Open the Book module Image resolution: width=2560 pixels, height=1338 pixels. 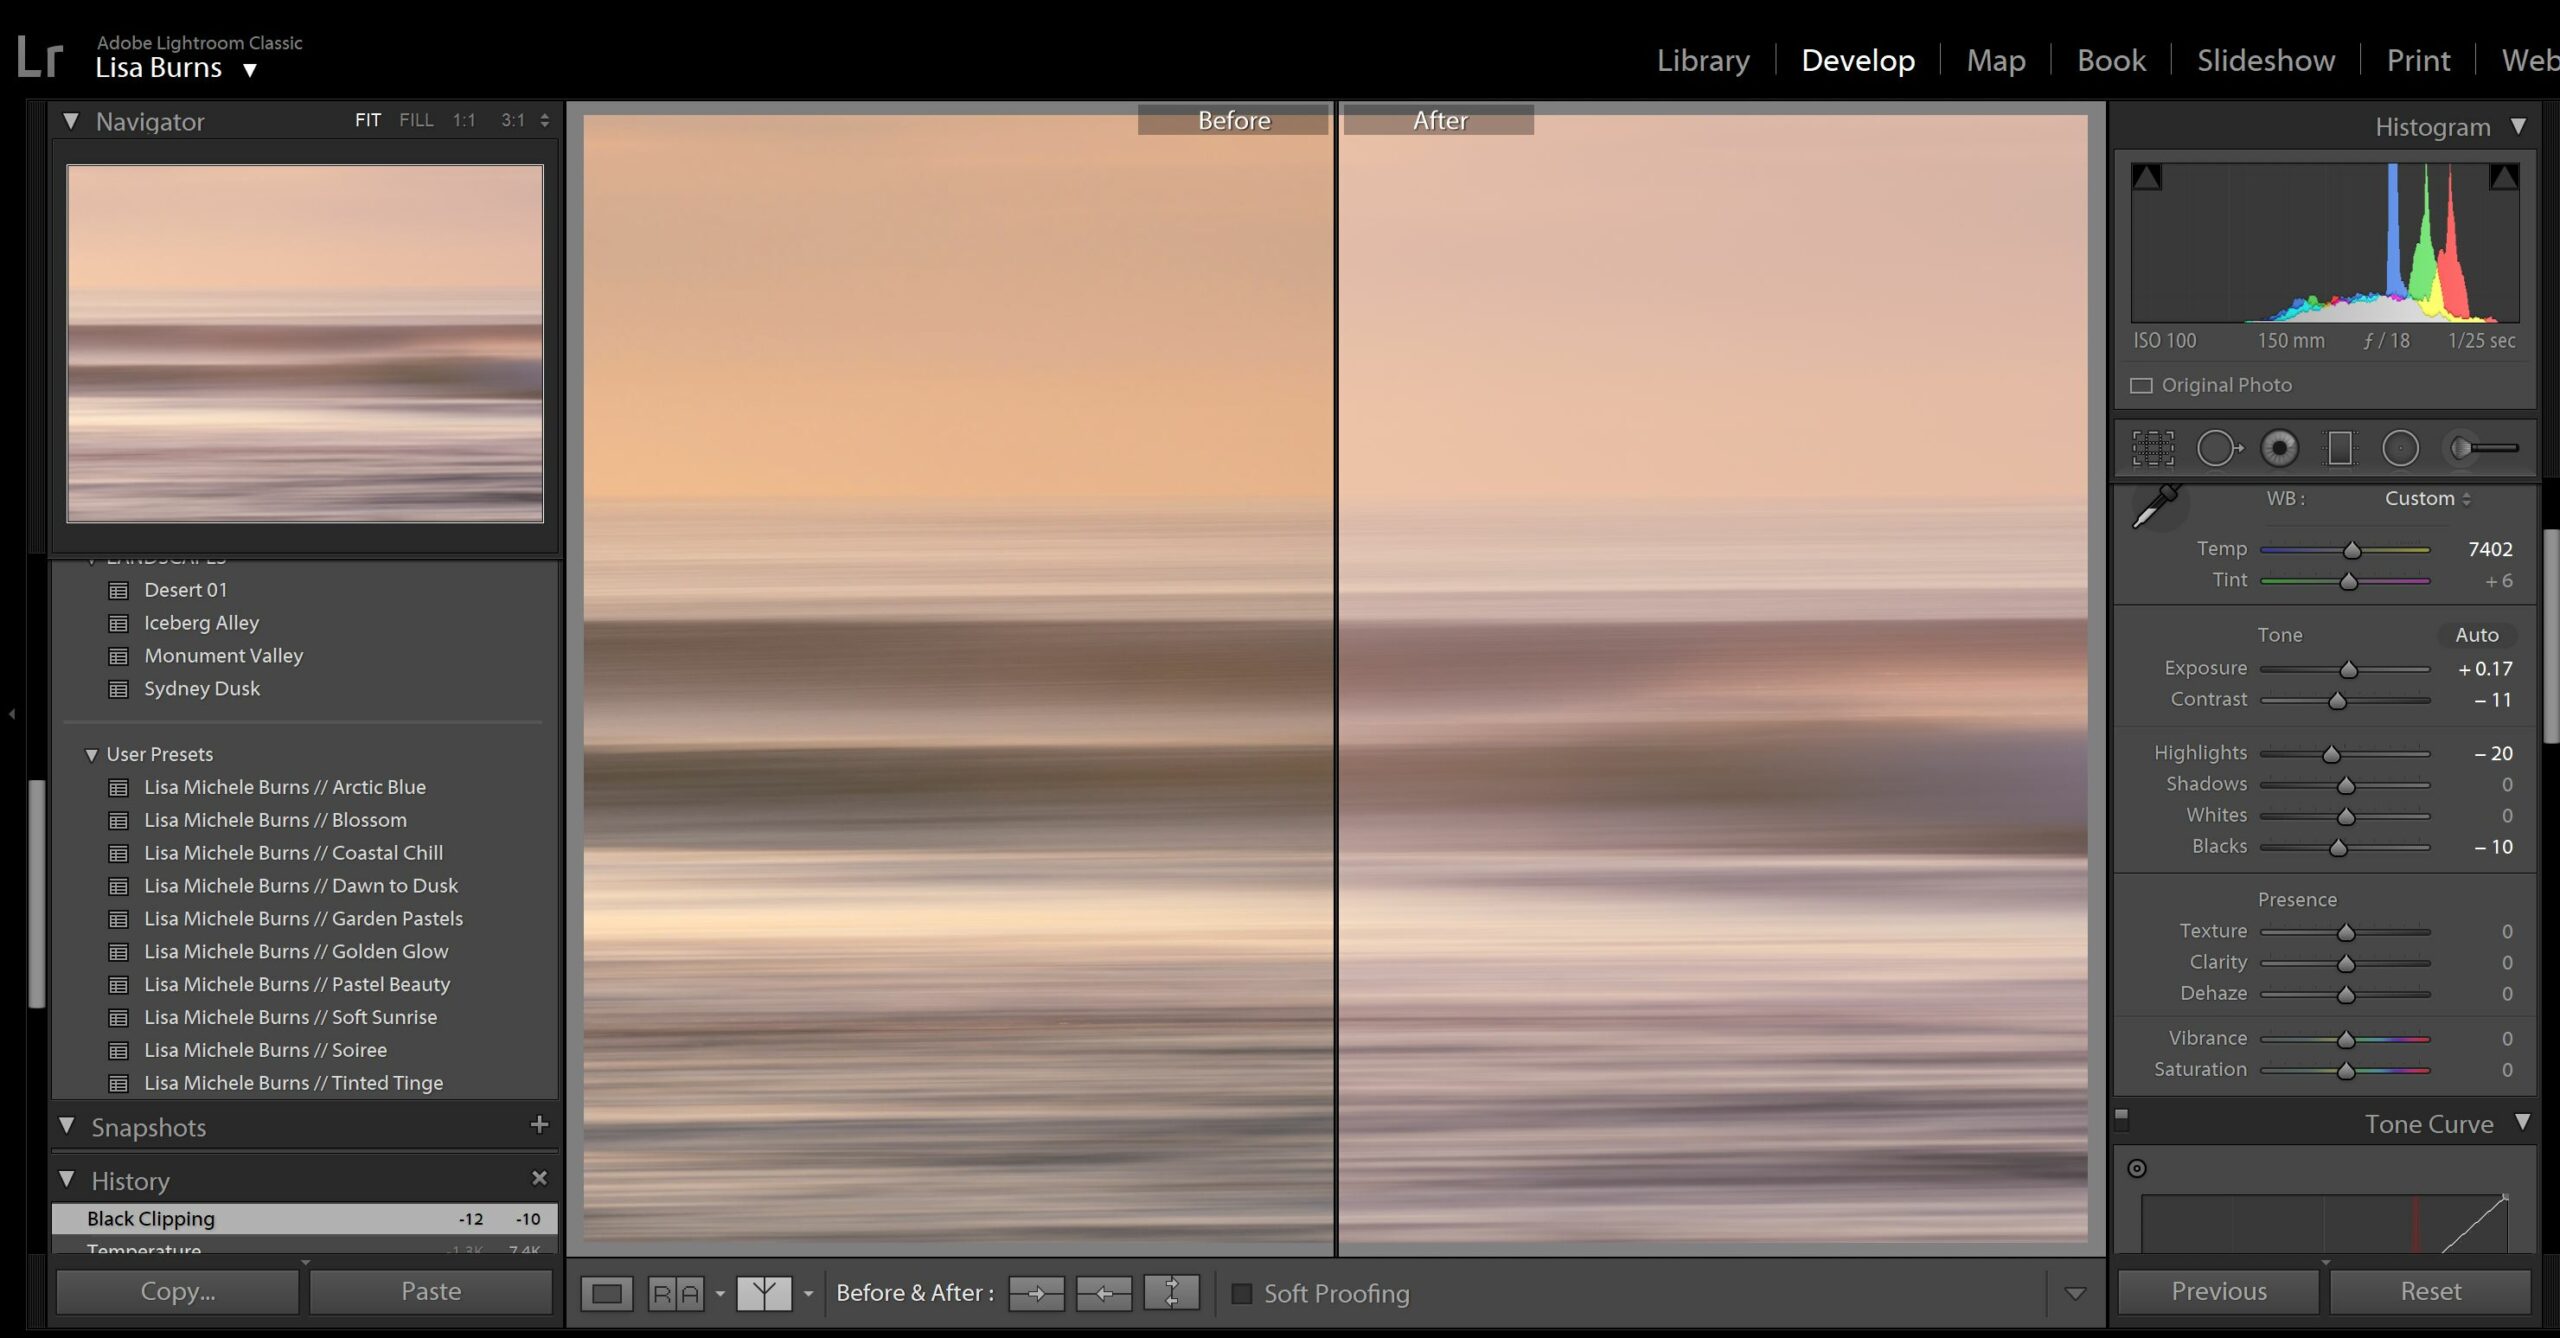2111,60
